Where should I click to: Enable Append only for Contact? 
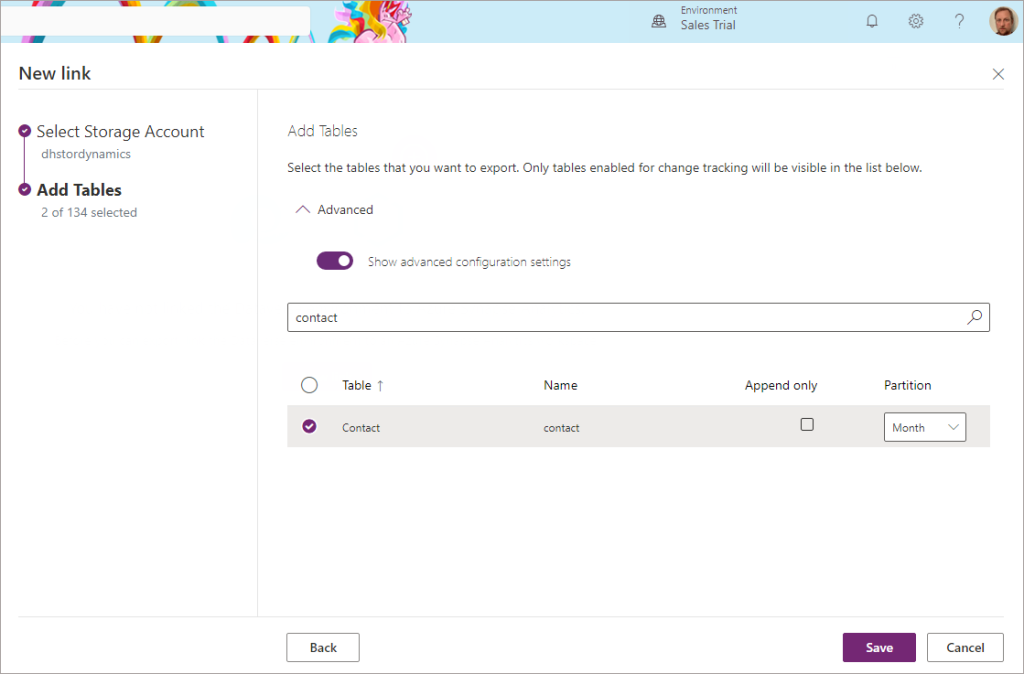(807, 425)
